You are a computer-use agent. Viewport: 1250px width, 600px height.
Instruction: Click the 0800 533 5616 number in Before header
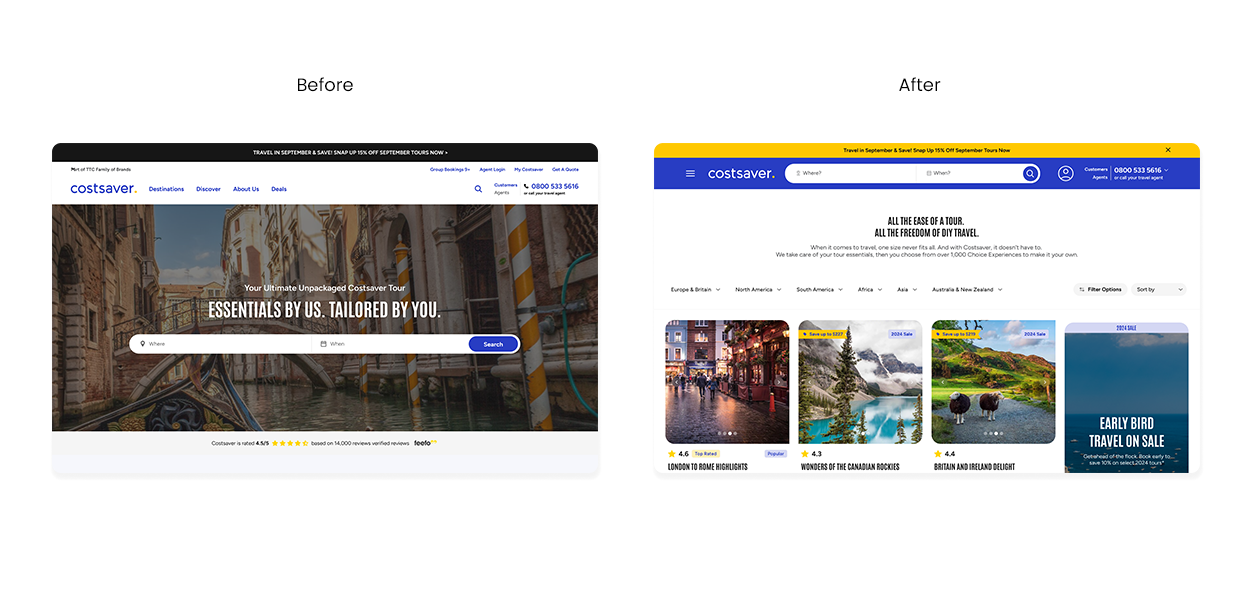click(555, 186)
